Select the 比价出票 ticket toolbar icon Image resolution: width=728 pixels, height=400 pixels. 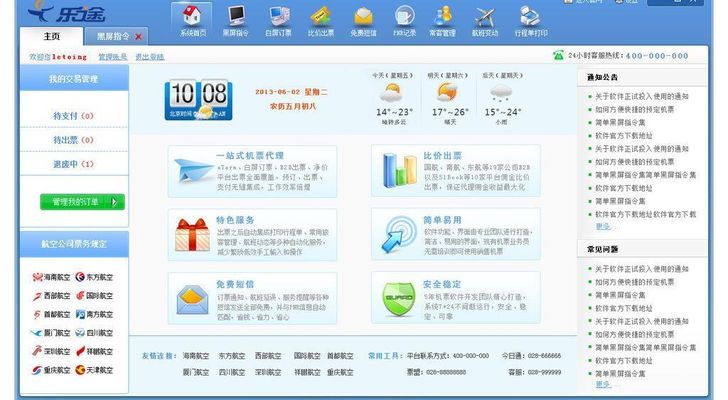tap(321, 20)
